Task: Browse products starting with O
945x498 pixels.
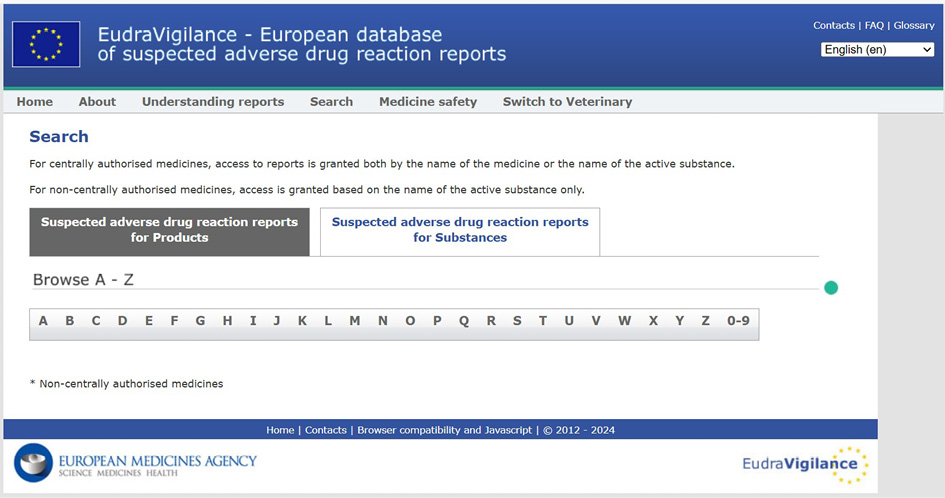Action: (x=410, y=321)
